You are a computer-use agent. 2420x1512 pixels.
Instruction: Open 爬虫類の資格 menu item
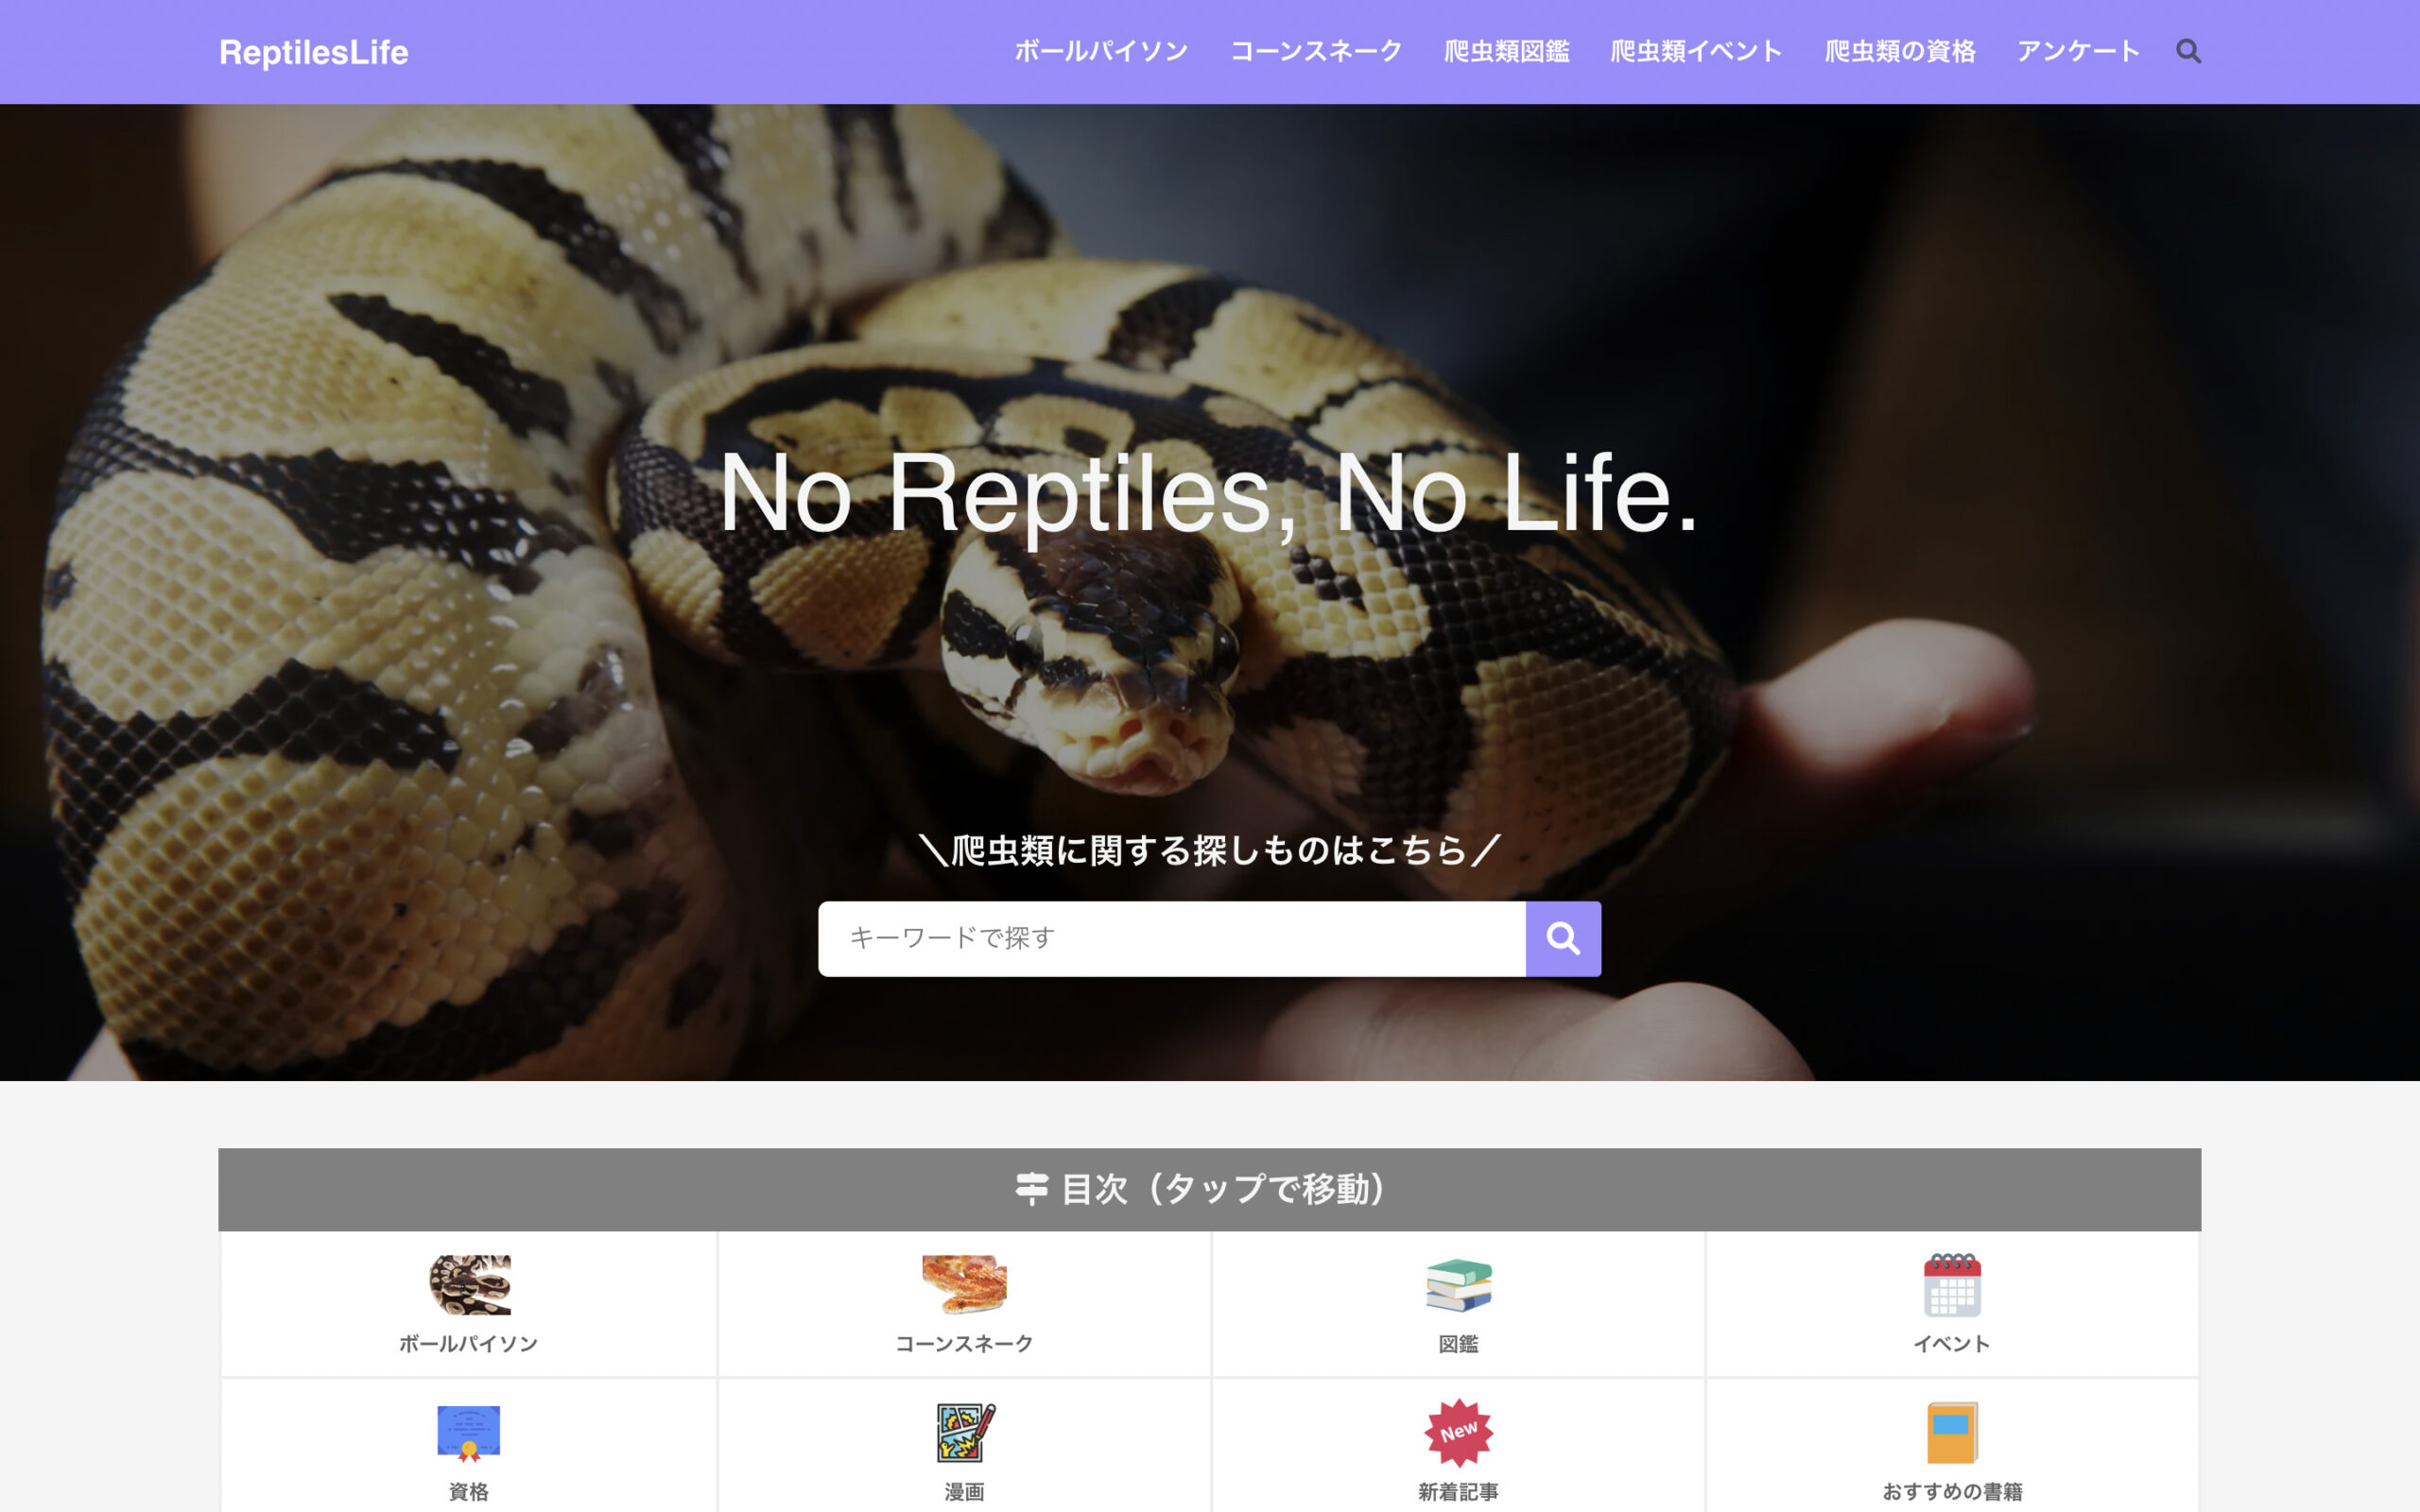tap(1899, 51)
